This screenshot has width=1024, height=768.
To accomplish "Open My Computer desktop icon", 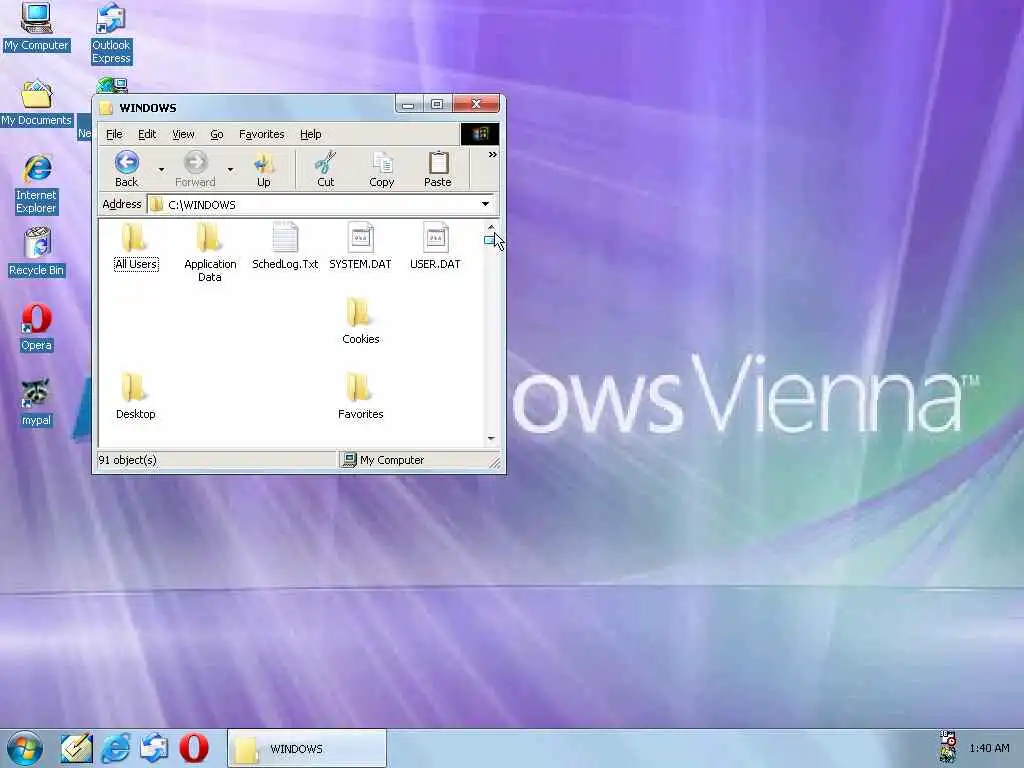I will click(36, 26).
